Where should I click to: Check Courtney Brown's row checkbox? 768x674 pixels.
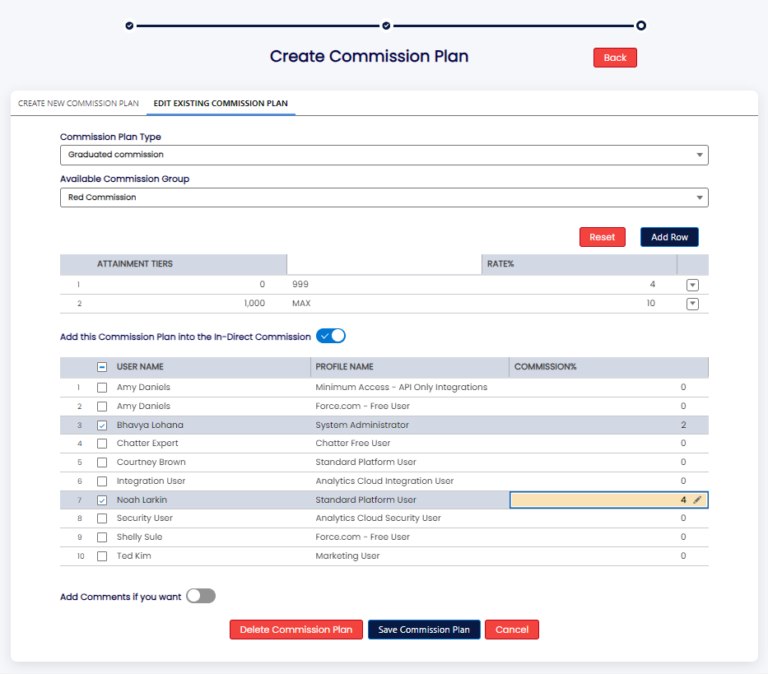(x=102, y=463)
